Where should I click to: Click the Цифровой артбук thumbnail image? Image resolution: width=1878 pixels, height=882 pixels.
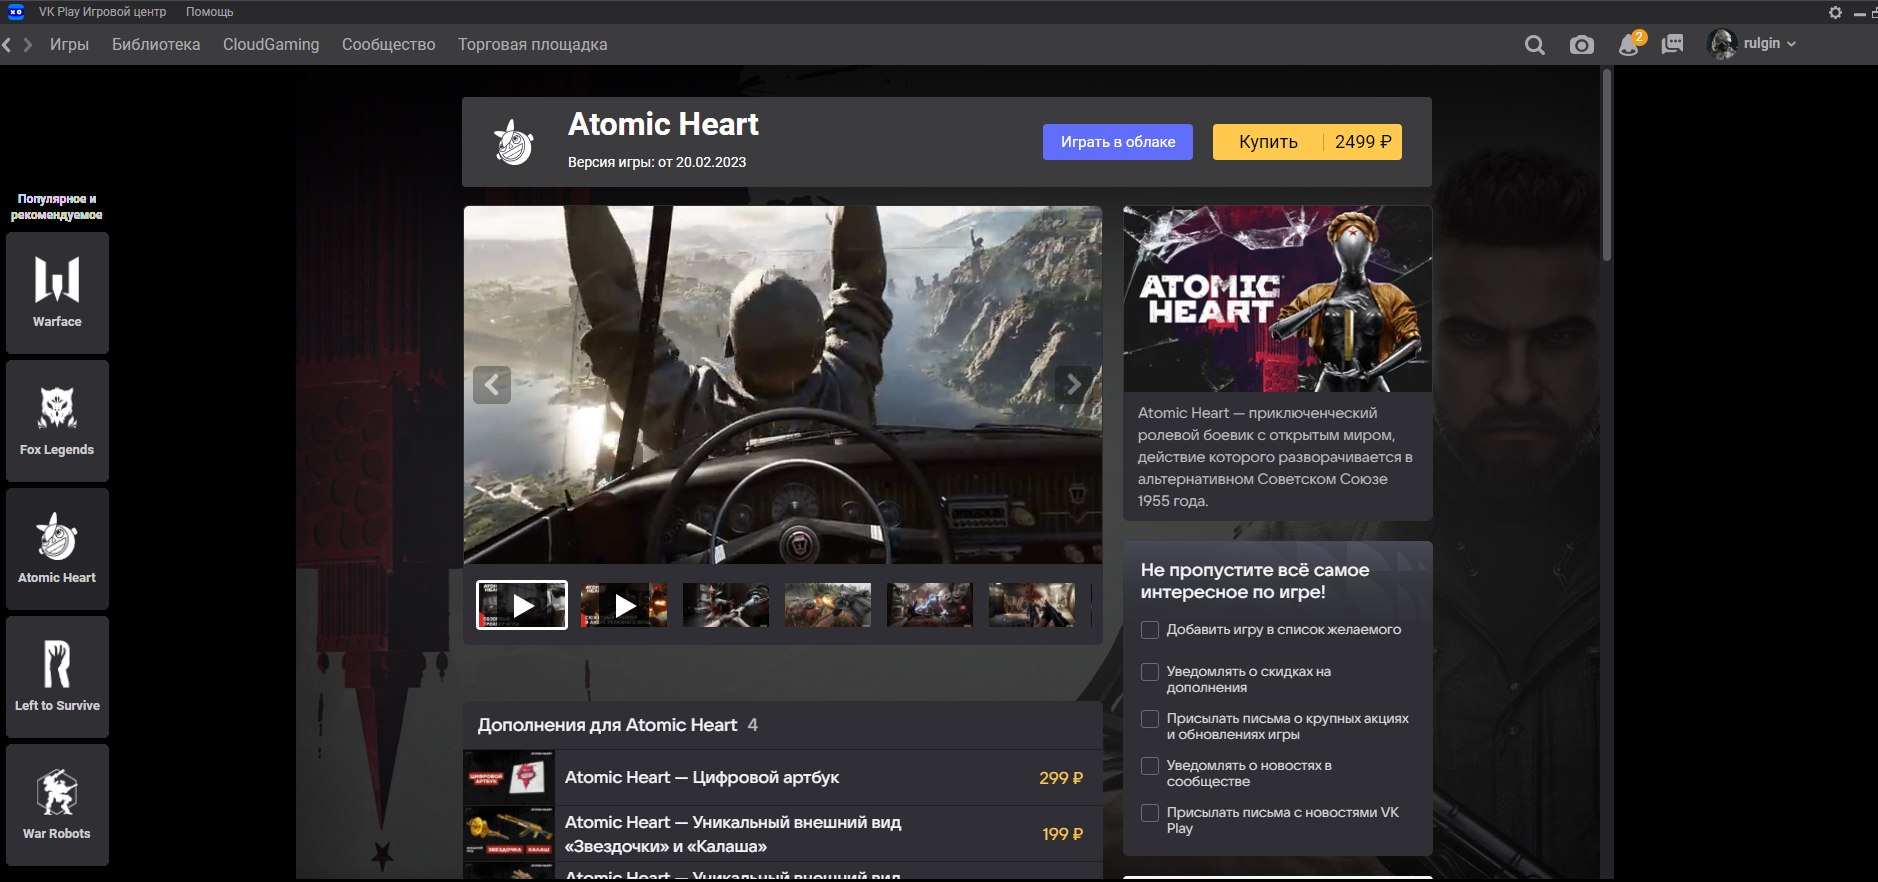(509, 778)
